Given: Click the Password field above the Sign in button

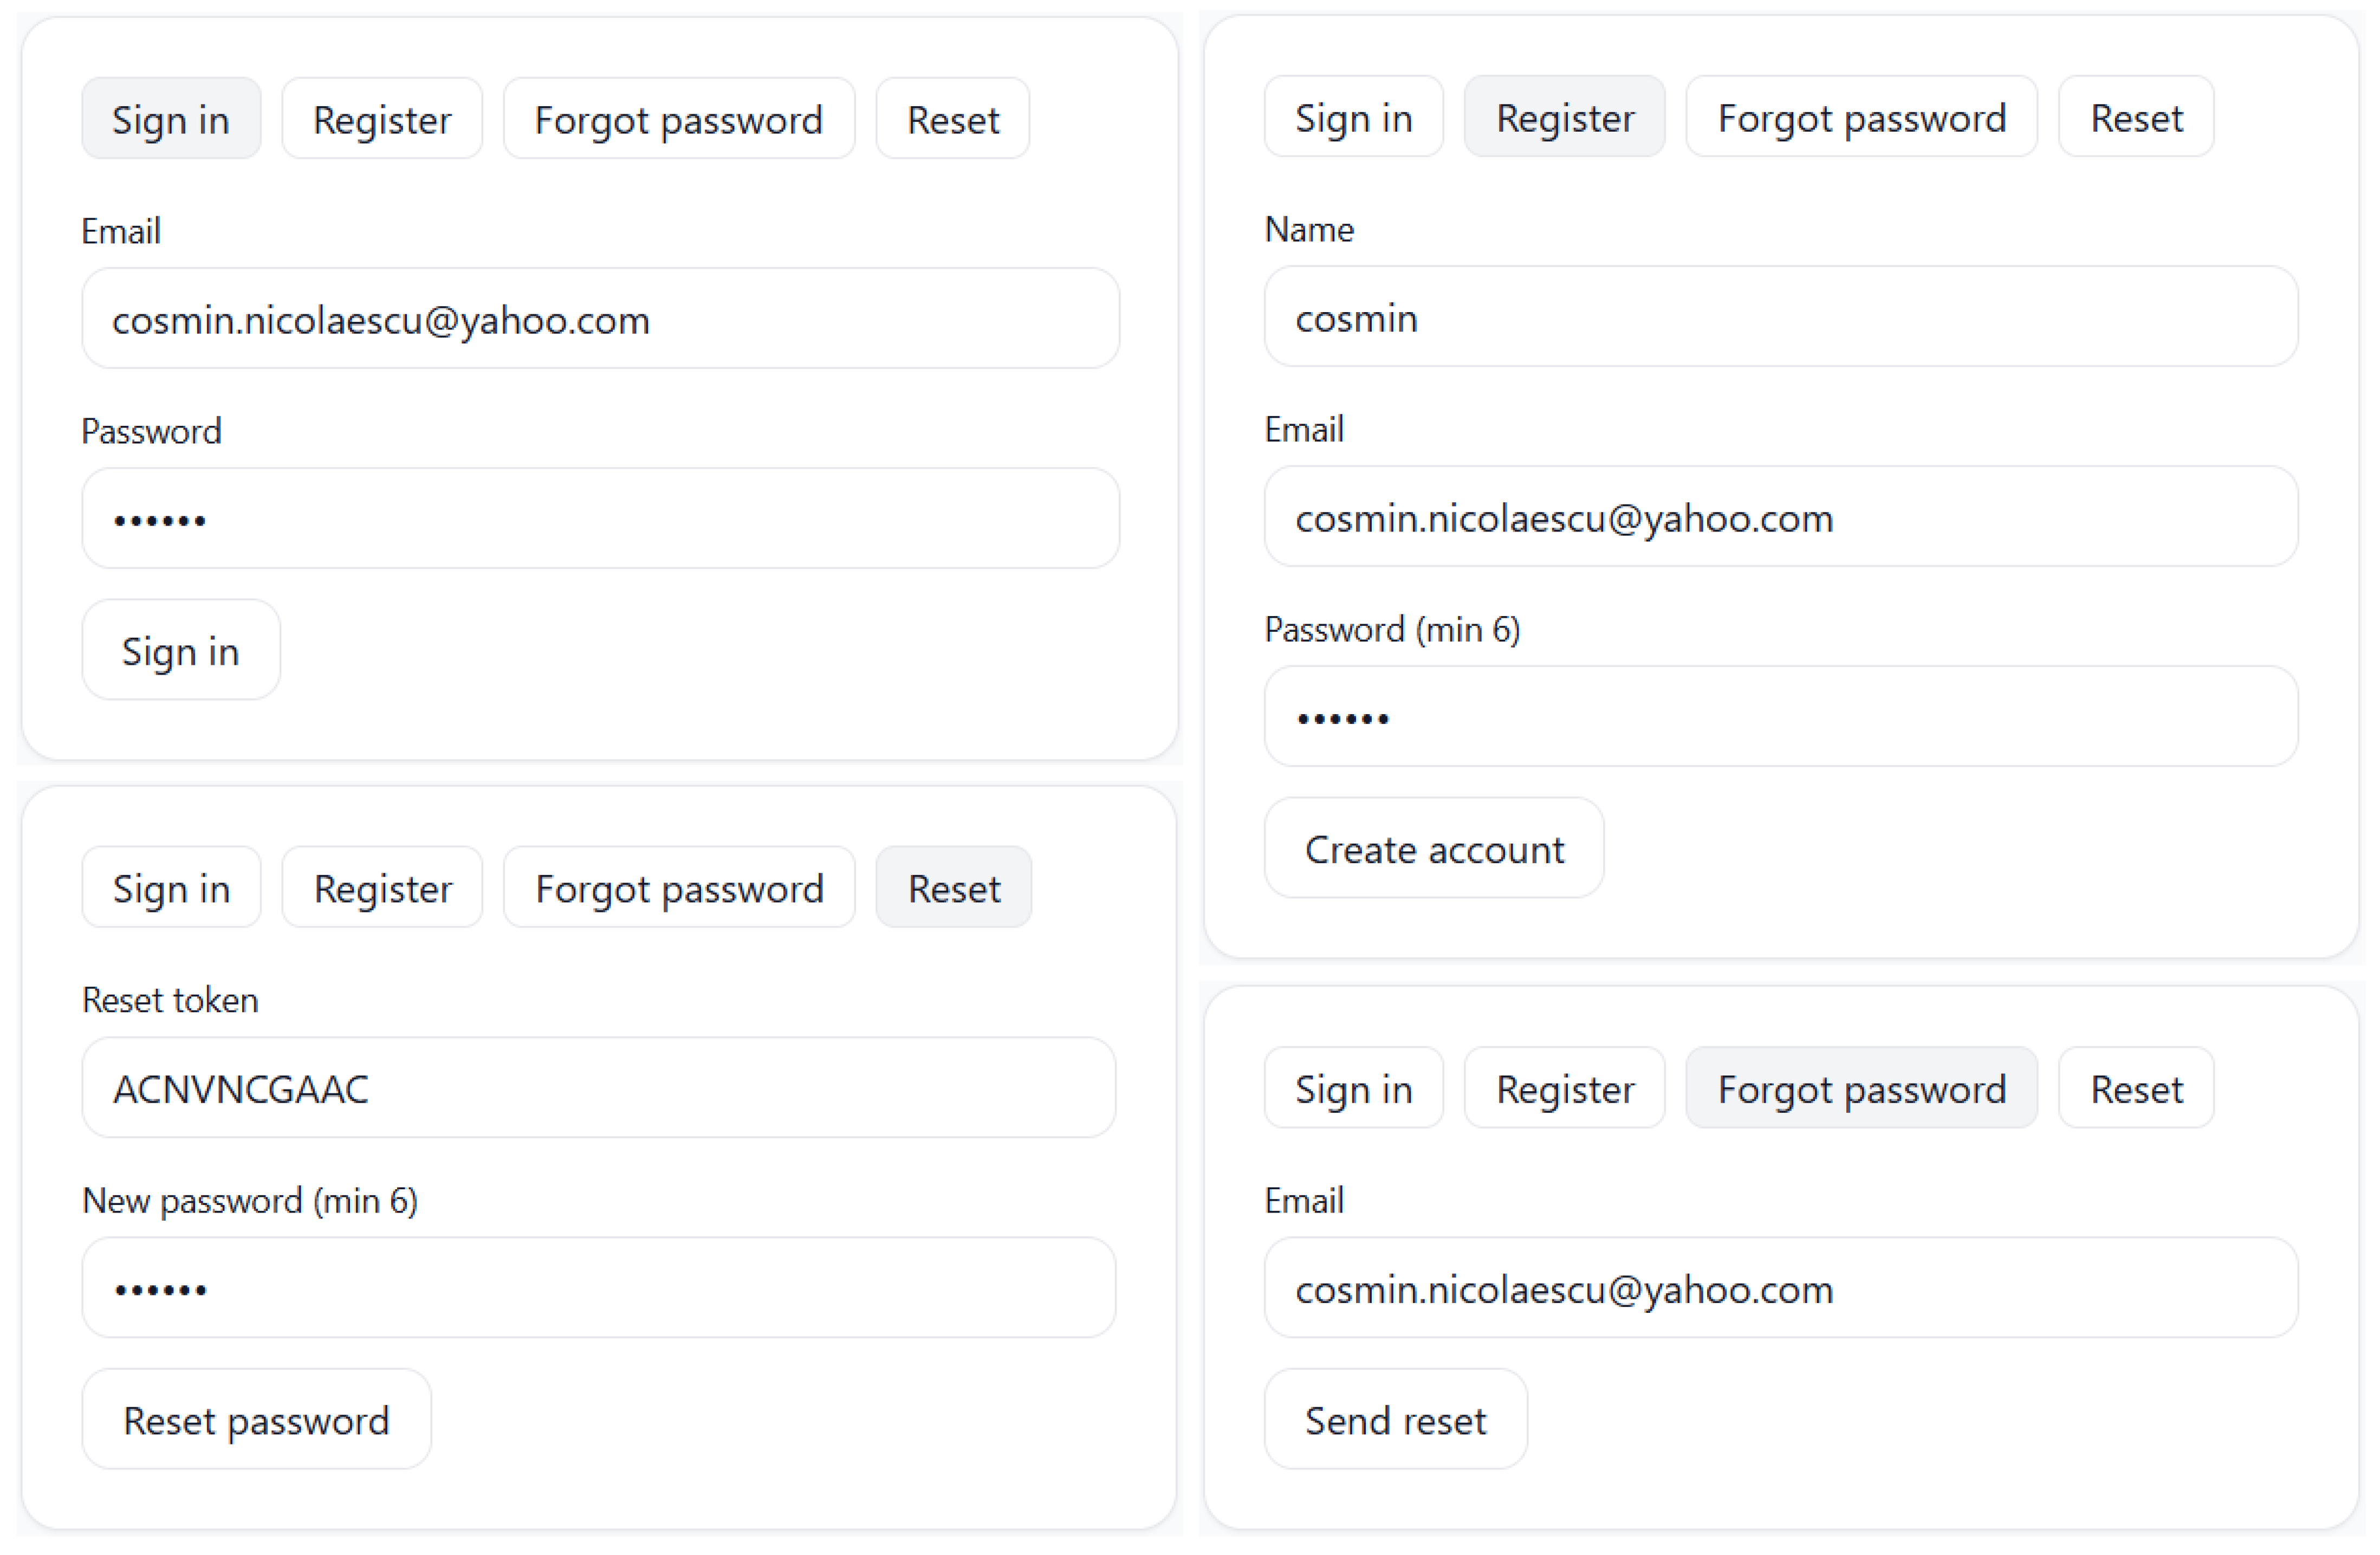Looking at the screenshot, I should click(600, 519).
